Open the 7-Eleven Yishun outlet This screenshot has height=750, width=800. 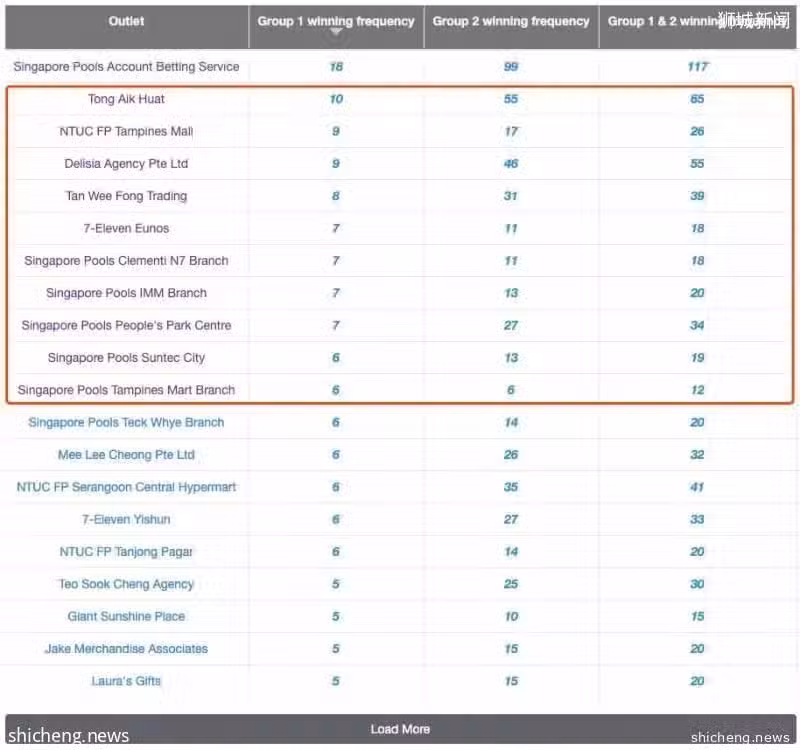tap(127, 519)
